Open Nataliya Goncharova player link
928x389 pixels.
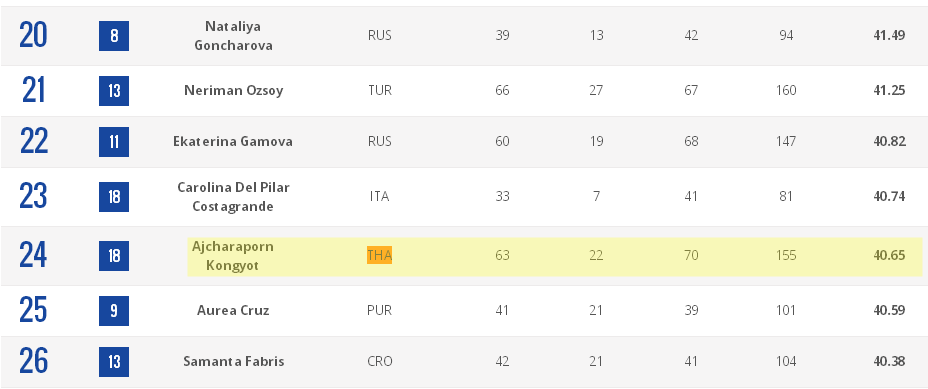tap(233, 36)
